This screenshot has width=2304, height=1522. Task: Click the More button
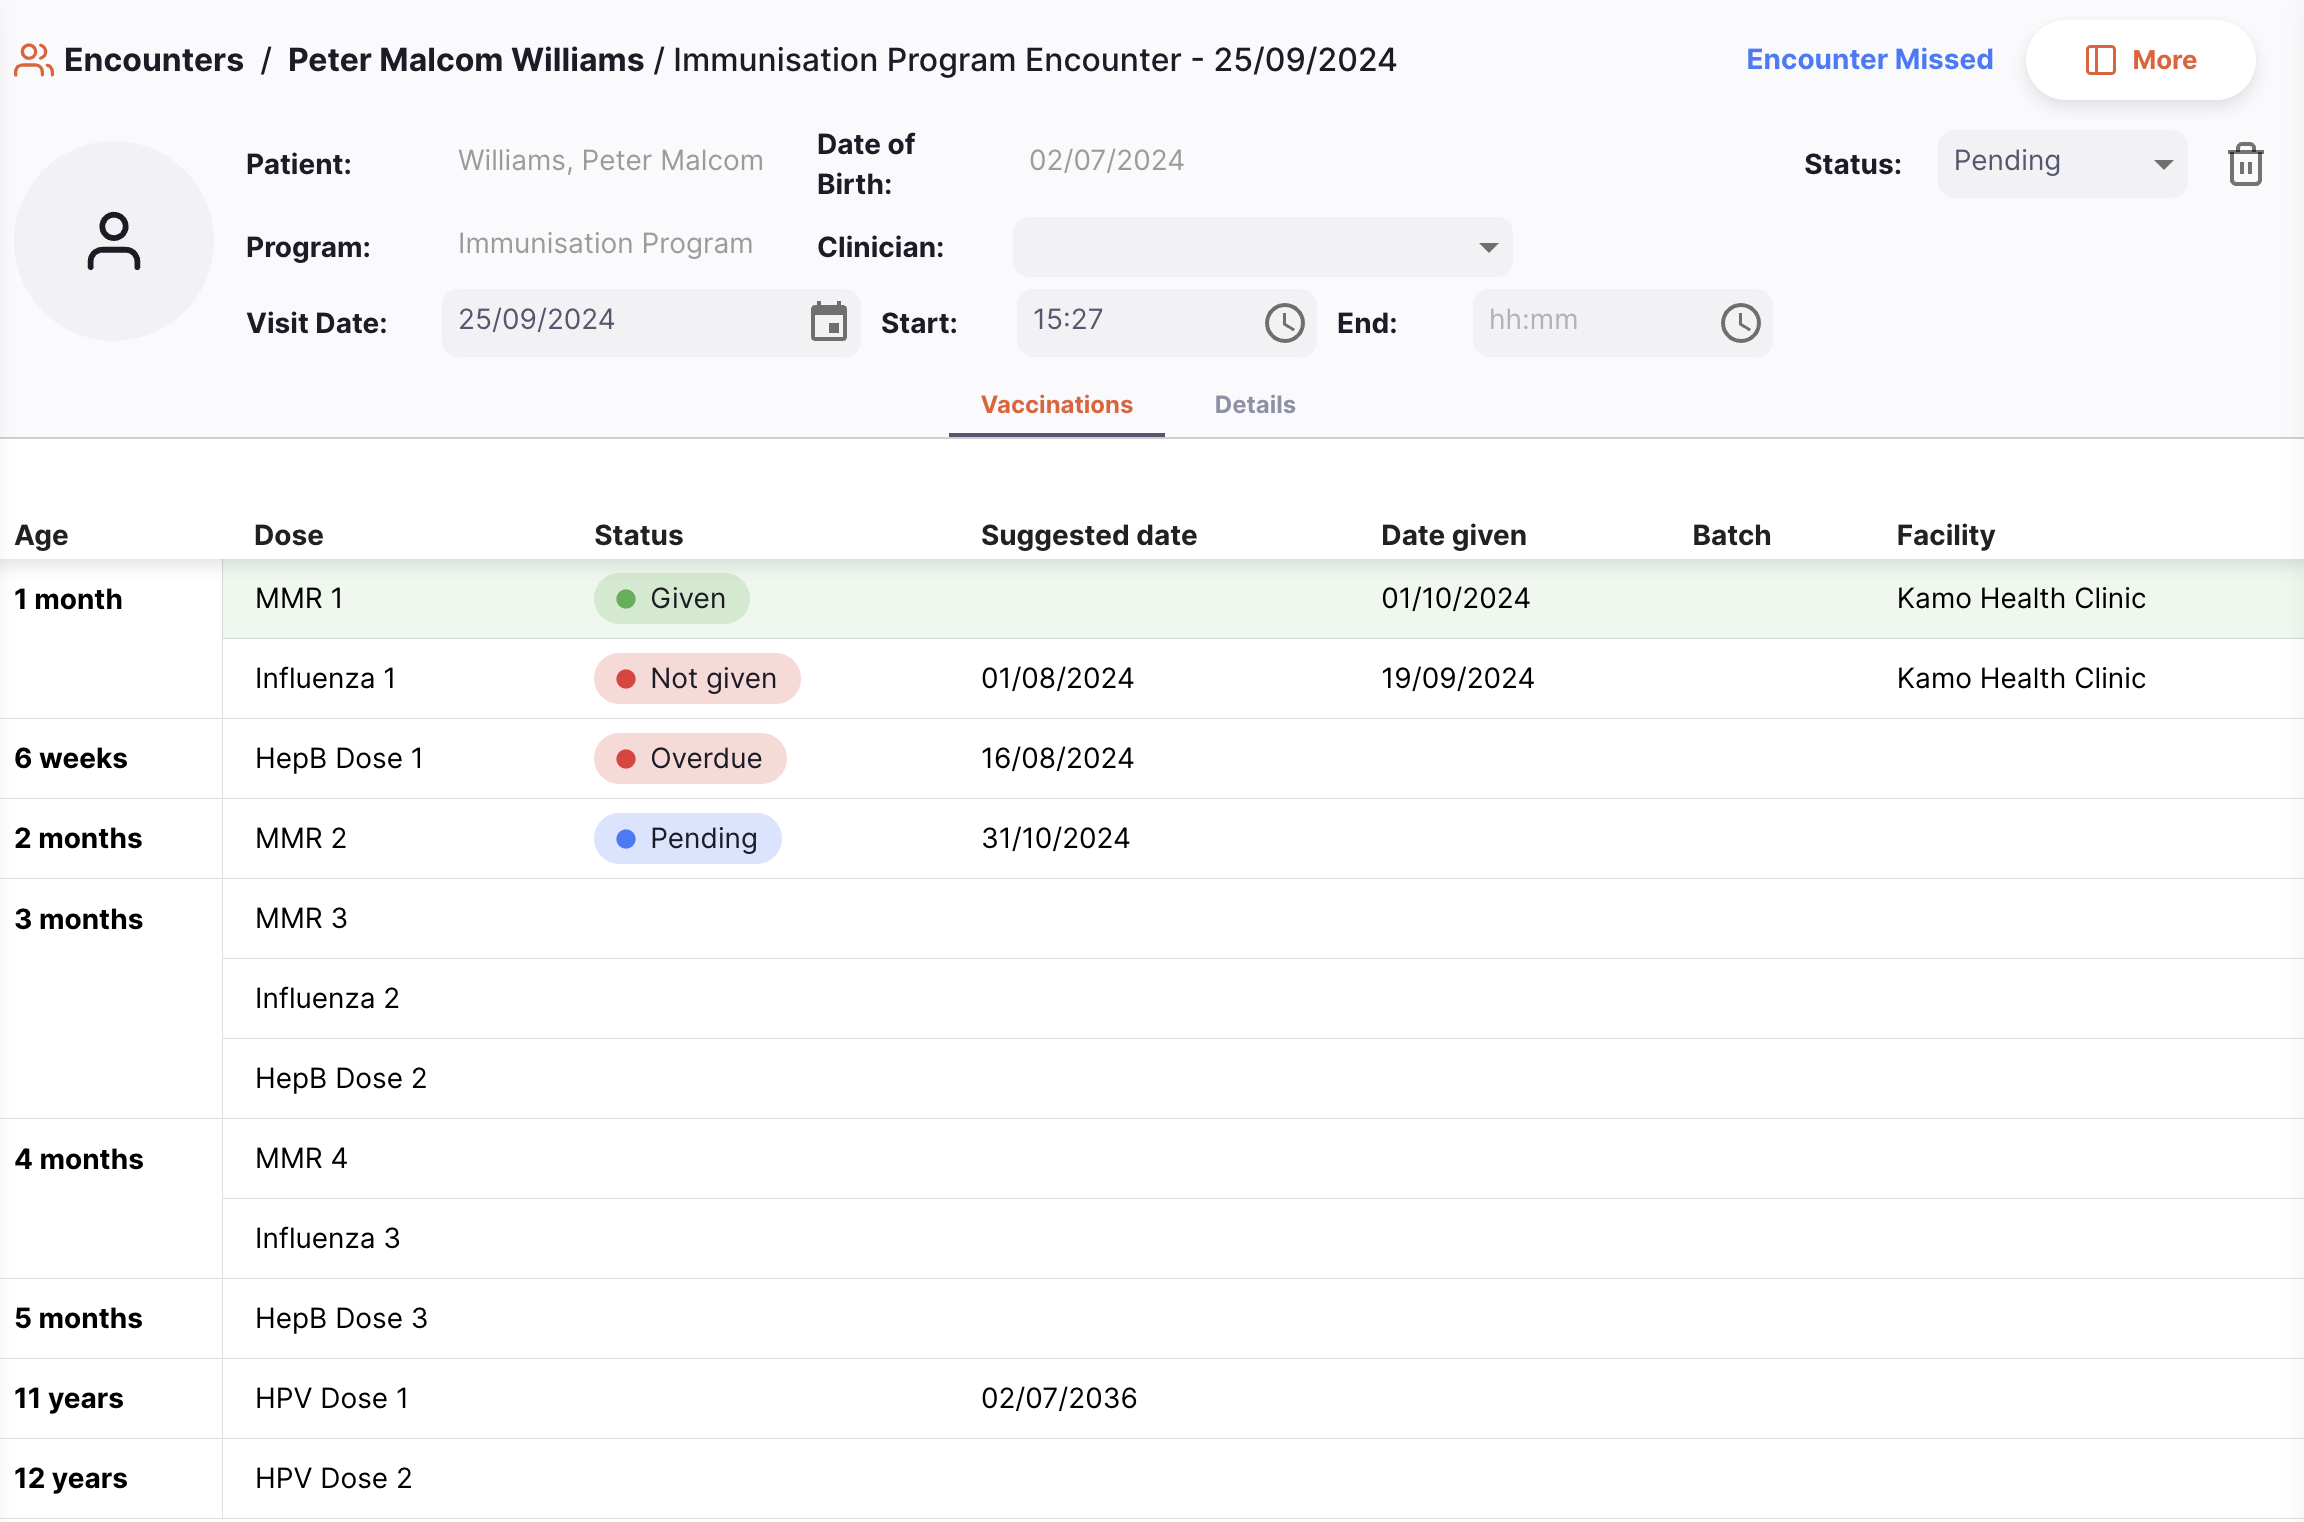point(2140,60)
